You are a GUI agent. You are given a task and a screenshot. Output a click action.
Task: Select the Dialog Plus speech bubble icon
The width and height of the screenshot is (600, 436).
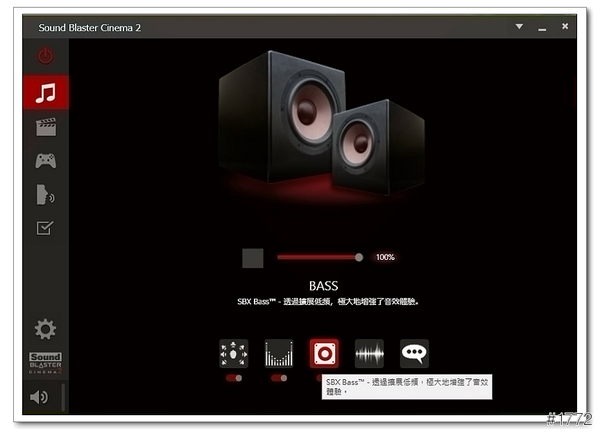(x=414, y=353)
